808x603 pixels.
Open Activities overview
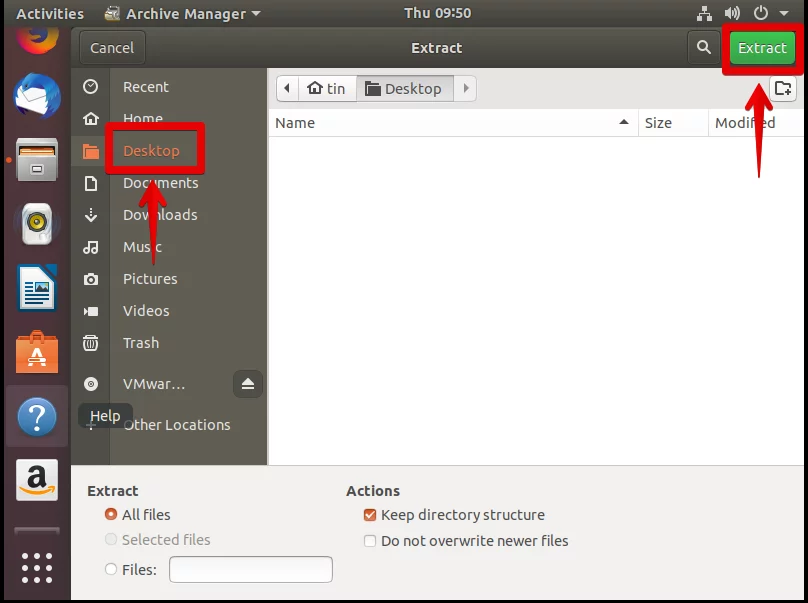(50, 13)
